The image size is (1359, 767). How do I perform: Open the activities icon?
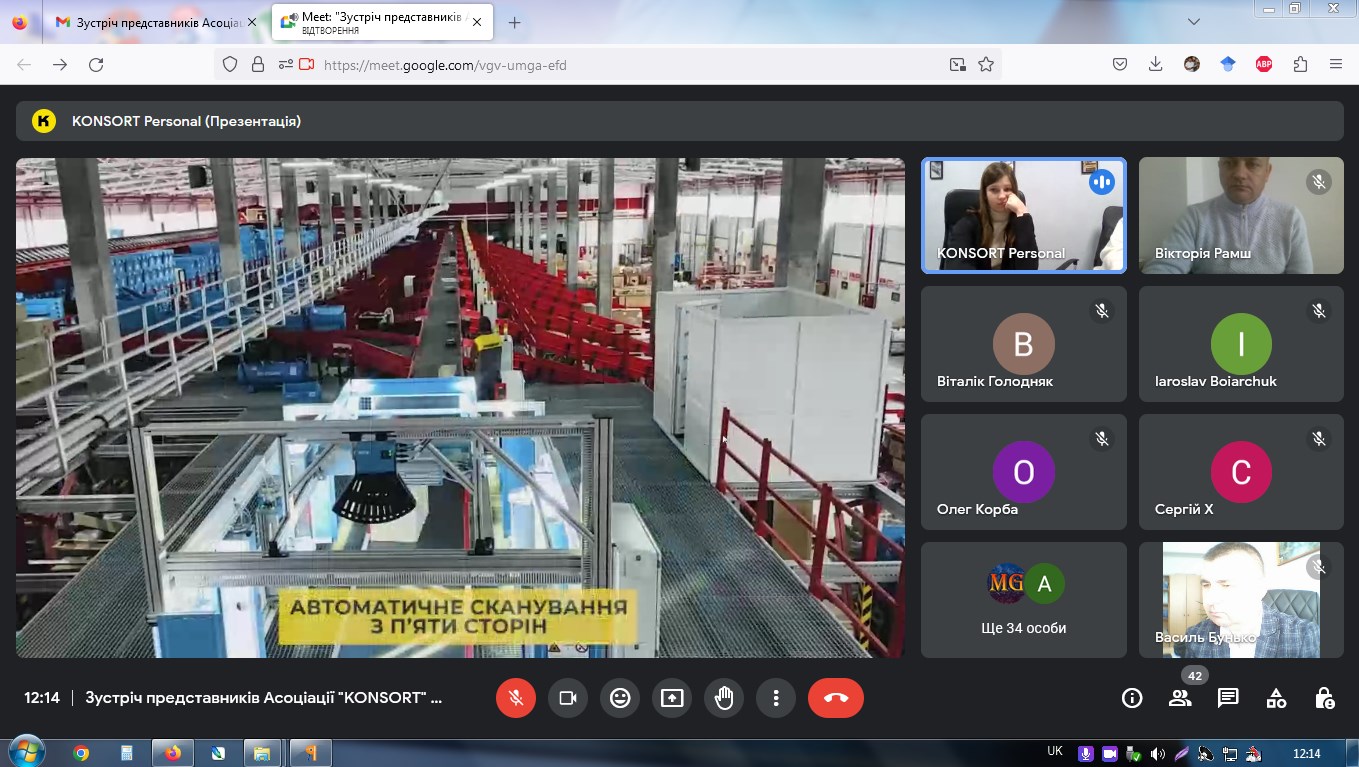pyautogui.click(x=1276, y=698)
